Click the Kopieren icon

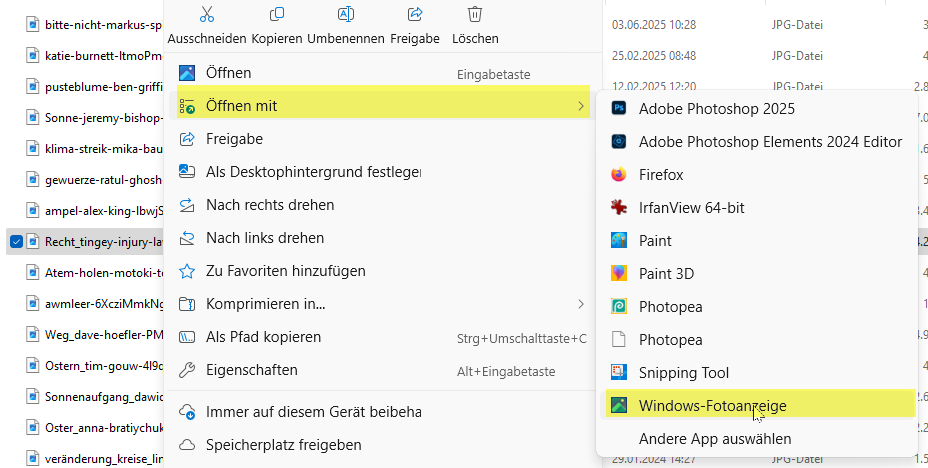277,15
